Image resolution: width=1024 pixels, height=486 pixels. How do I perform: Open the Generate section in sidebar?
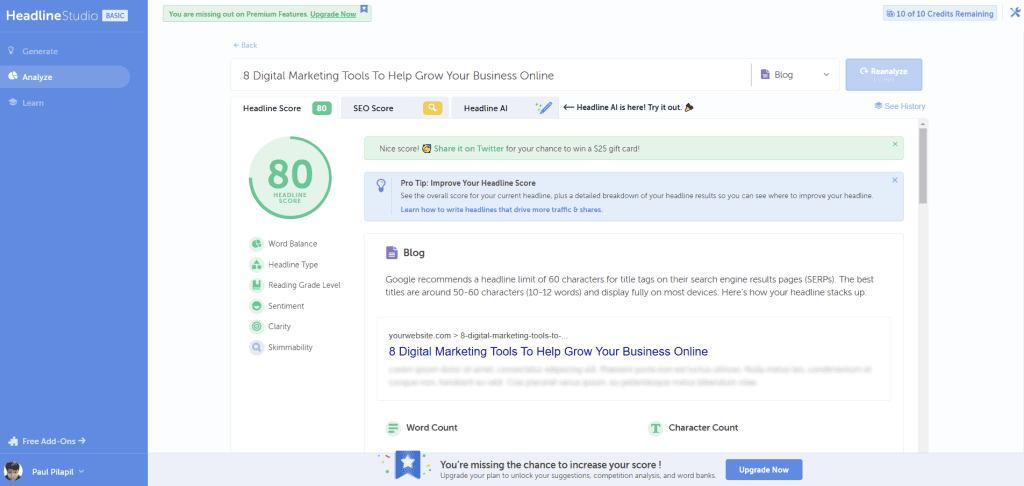tap(40, 51)
